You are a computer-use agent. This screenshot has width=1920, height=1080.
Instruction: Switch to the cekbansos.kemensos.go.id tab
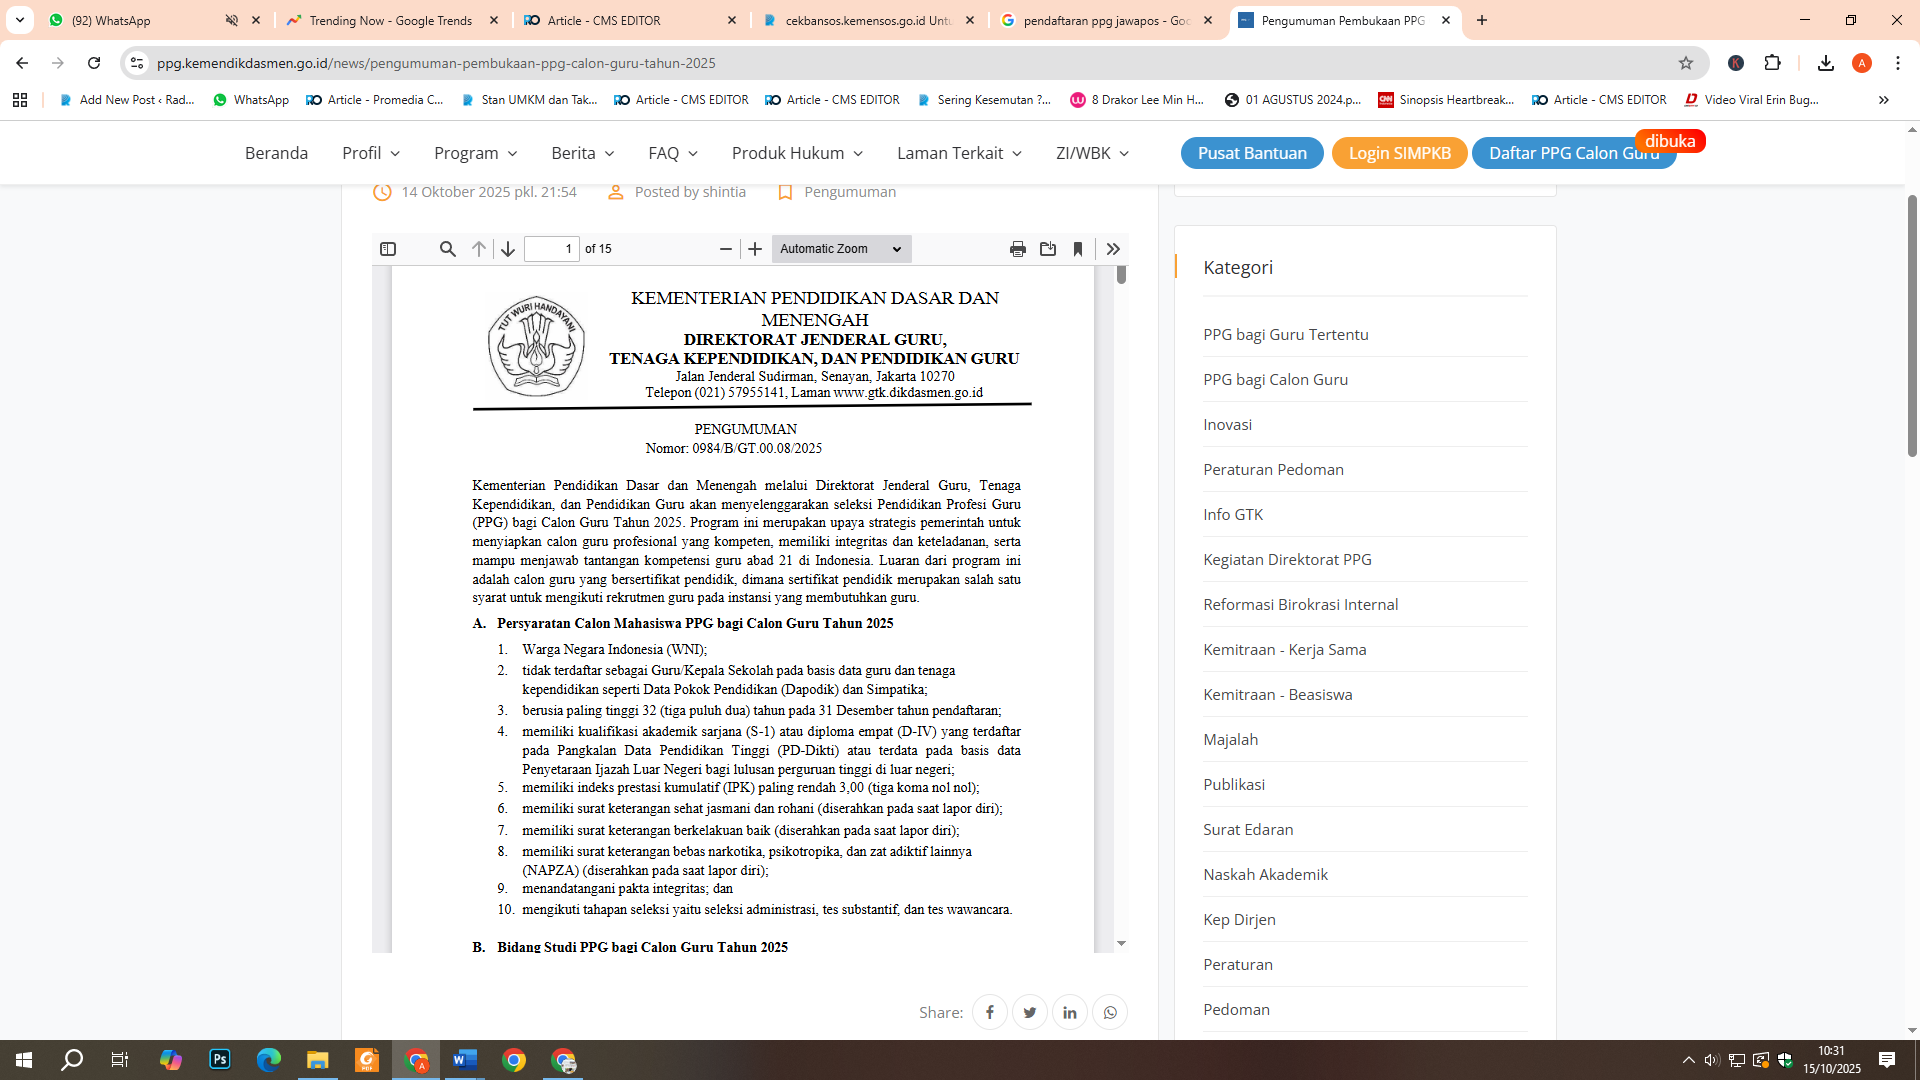pos(862,20)
